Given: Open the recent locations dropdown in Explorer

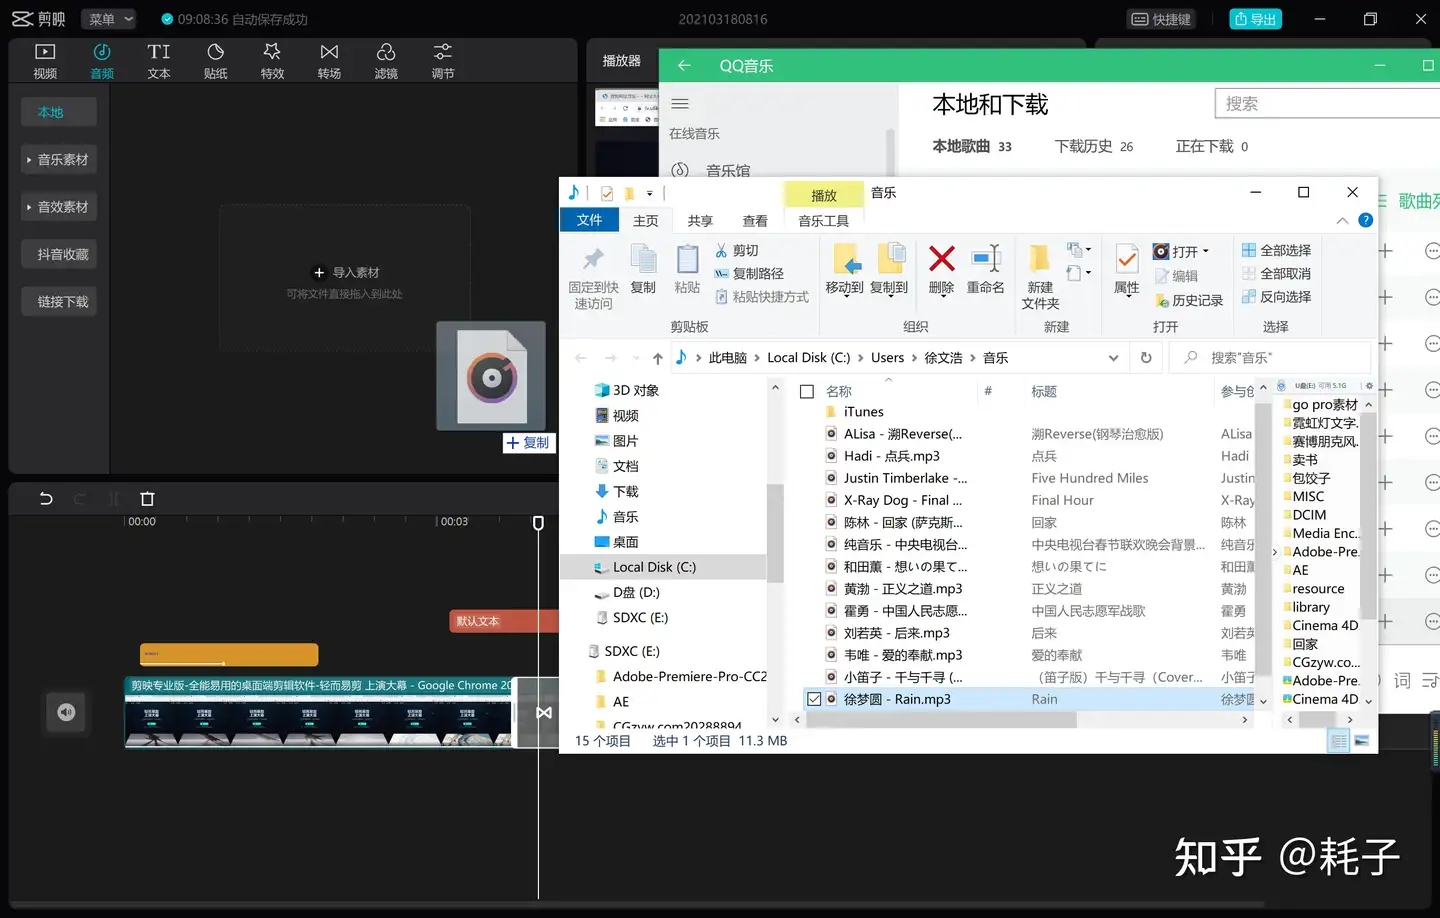Looking at the screenshot, I should [636, 358].
